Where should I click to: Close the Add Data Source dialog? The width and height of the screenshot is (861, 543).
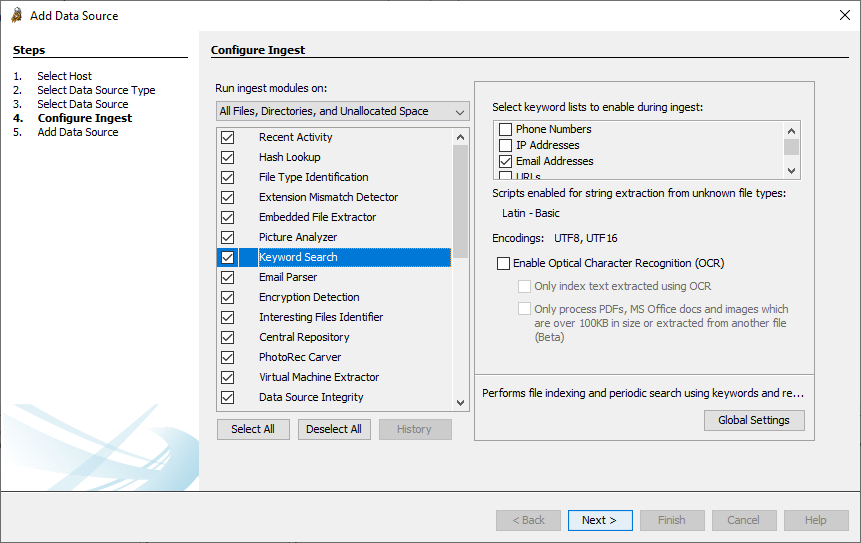click(845, 15)
